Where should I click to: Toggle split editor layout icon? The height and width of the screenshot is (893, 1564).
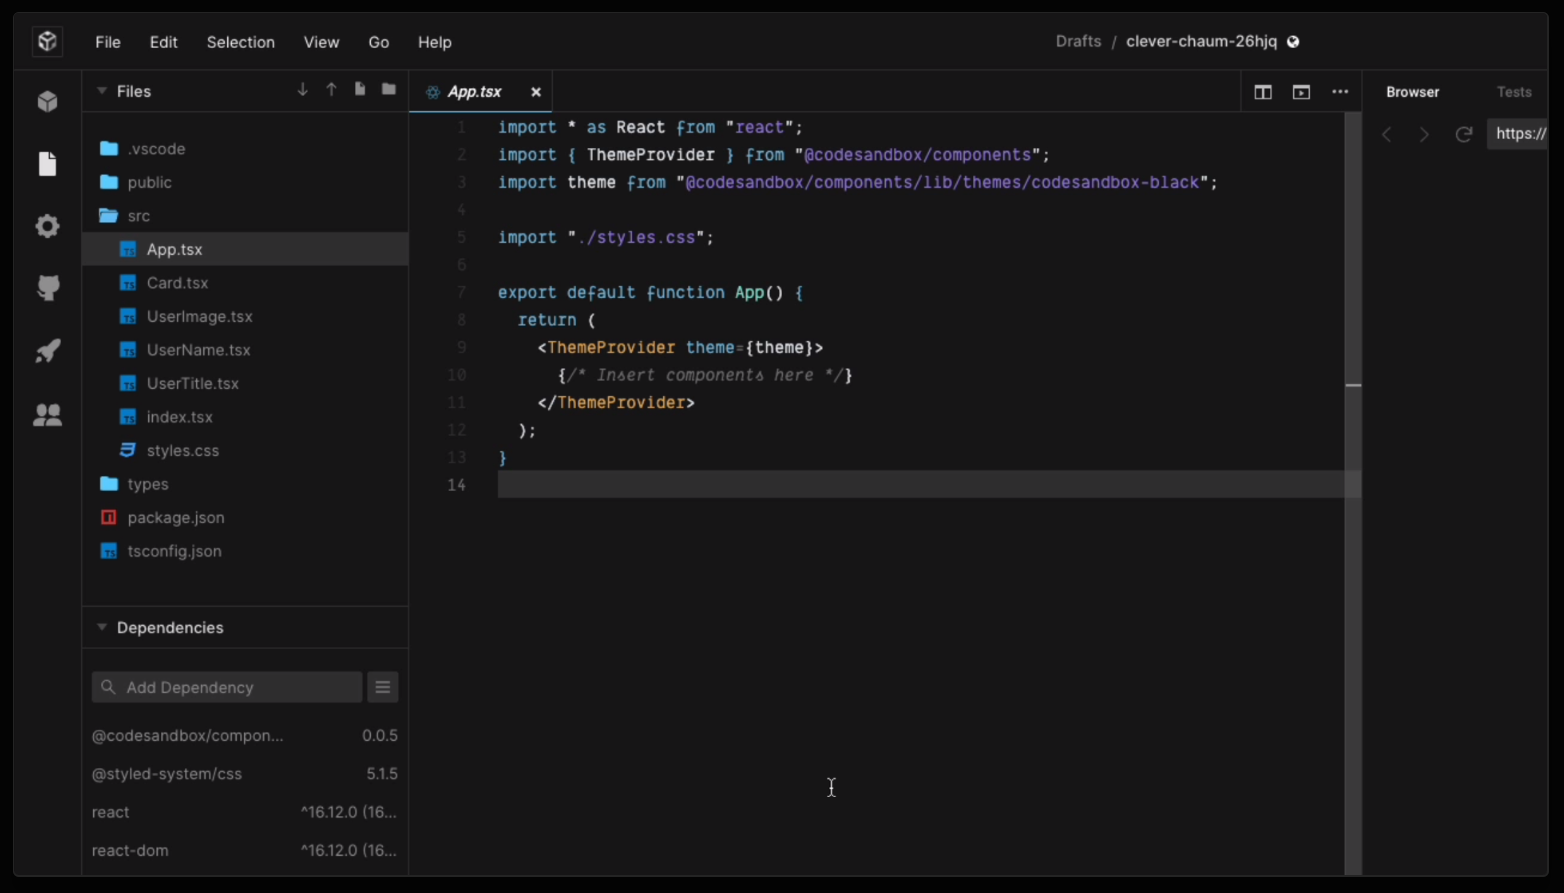coord(1263,92)
